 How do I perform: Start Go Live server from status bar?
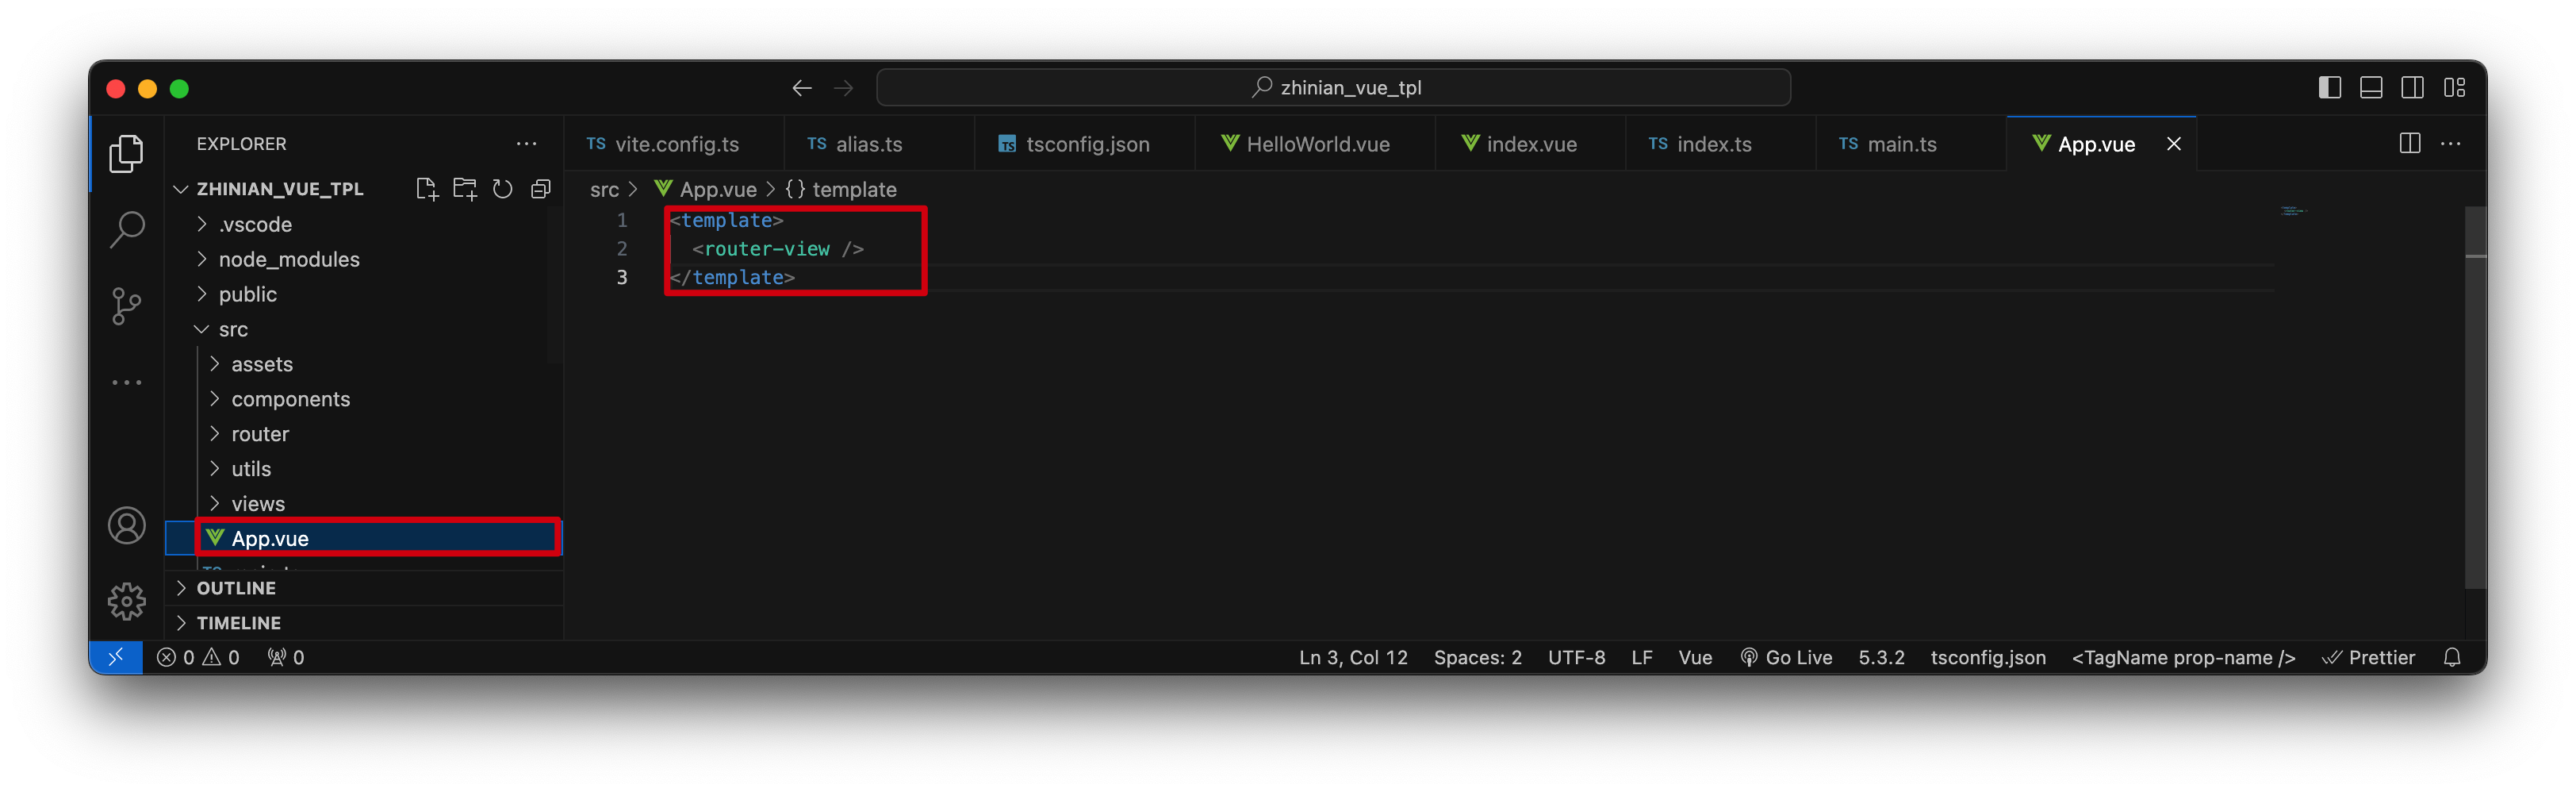pyautogui.click(x=1786, y=657)
